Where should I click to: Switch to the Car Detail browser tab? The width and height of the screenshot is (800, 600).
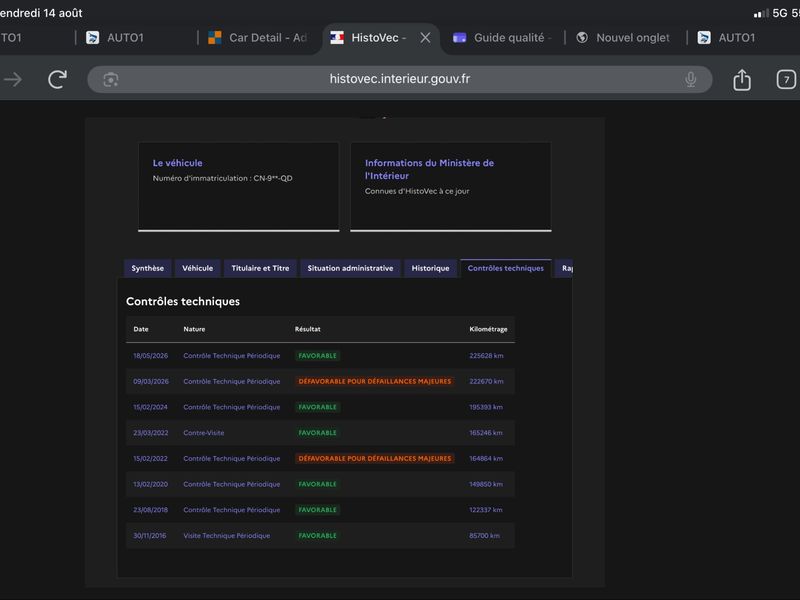(258, 38)
